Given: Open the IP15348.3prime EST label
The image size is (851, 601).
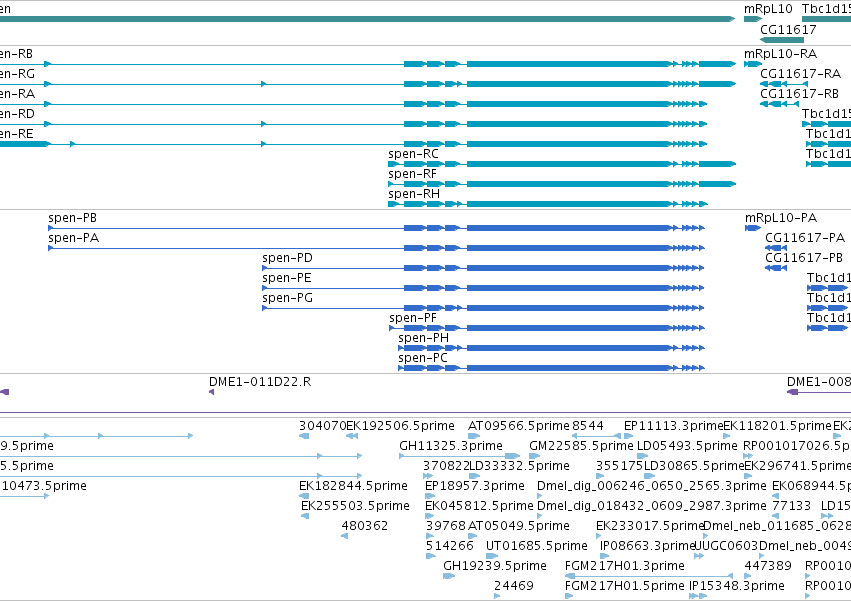Looking at the screenshot, I should click(x=737, y=586).
